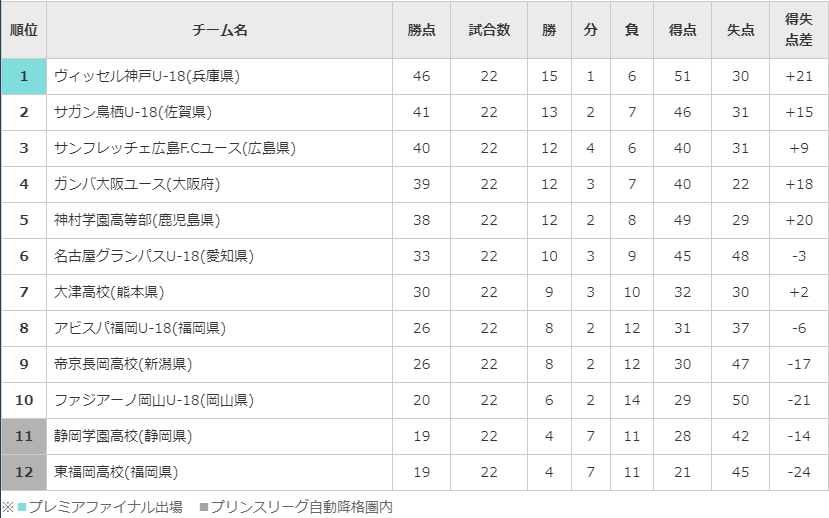Viewport: 829px width, 518px height.
Task: Select team サガン鳥栖U-18(佐賀県)
Action: coord(133,112)
